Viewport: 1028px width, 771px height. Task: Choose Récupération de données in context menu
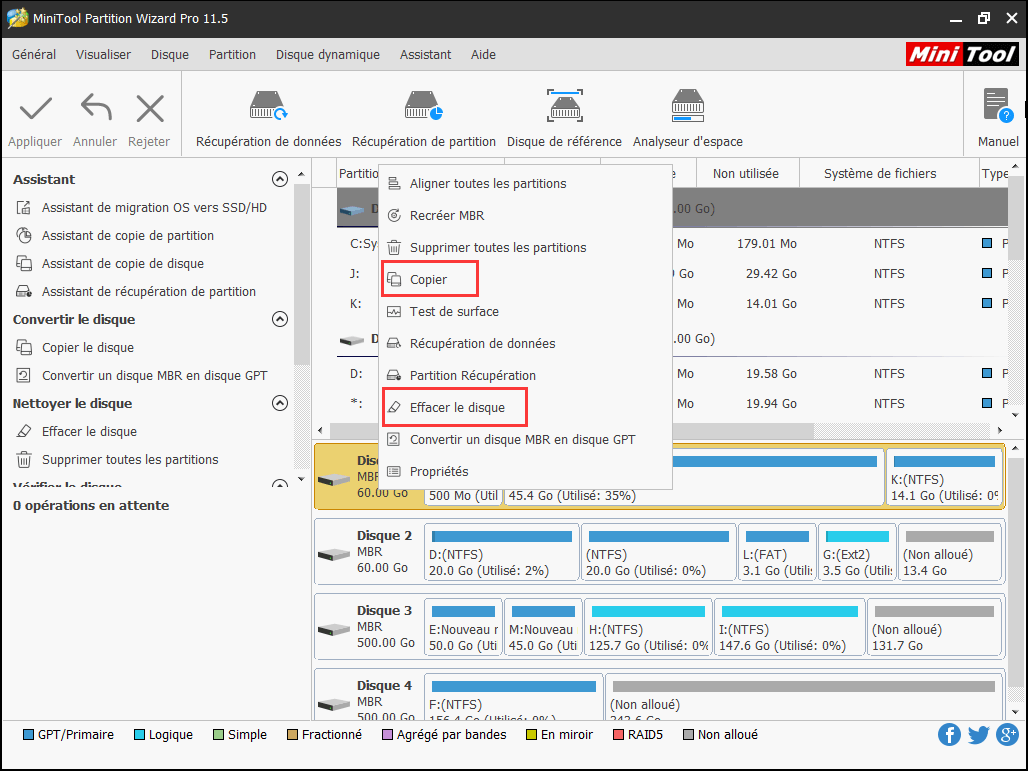526,344
